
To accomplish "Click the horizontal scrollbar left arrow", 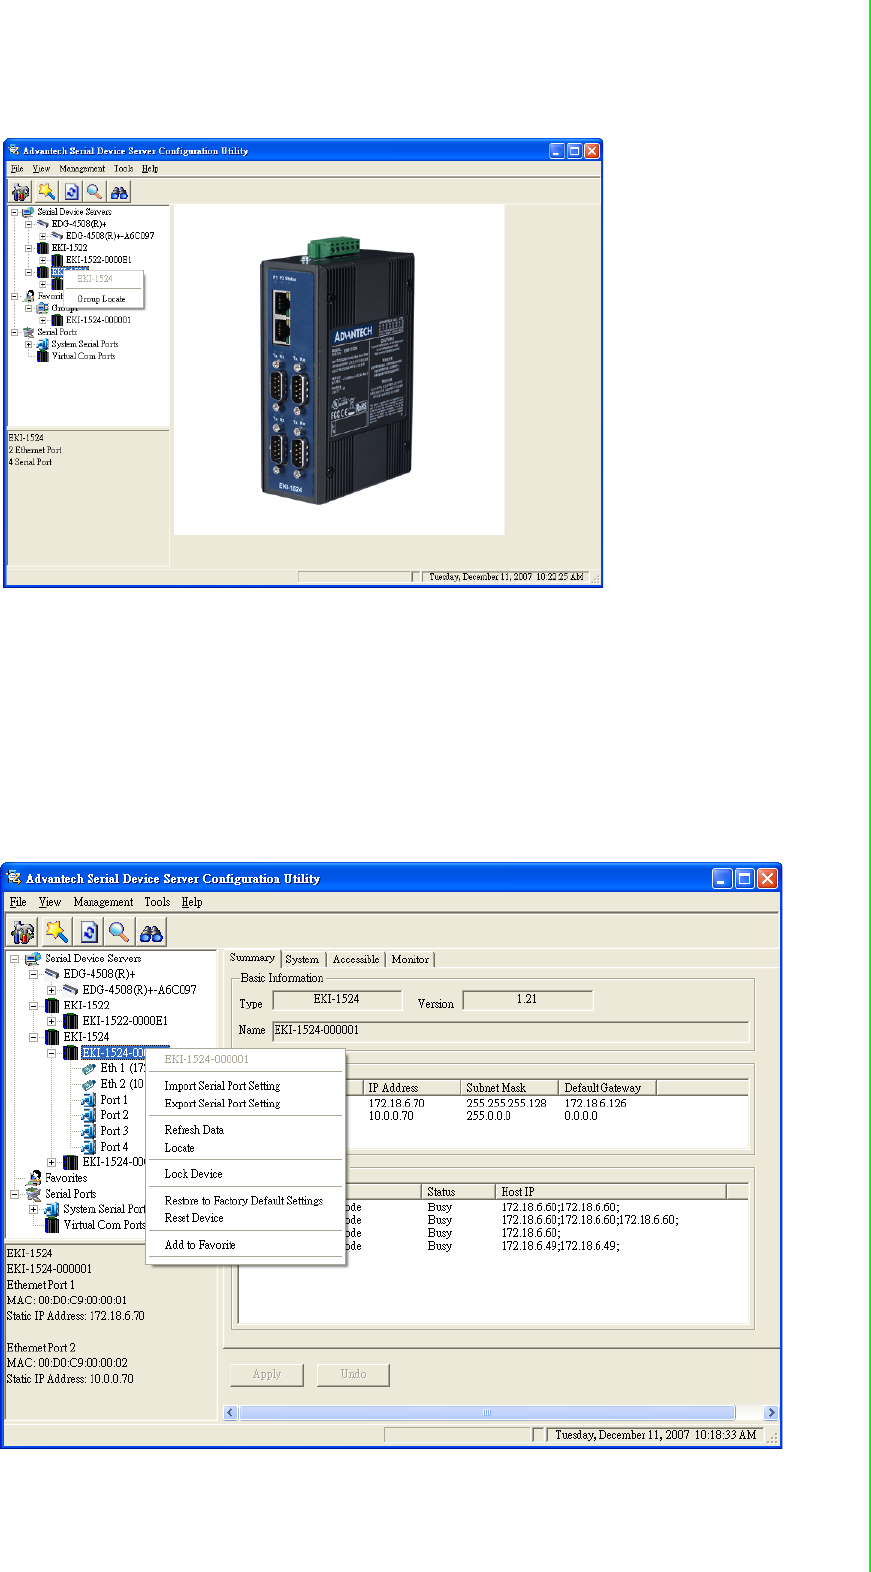I will [231, 1413].
